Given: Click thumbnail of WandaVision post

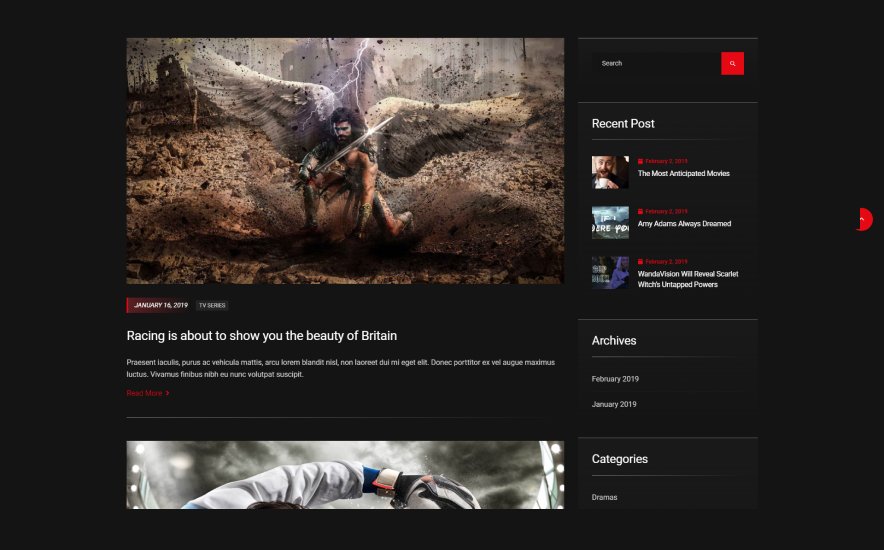Looking at the screenshot, I should coord(610,273).
